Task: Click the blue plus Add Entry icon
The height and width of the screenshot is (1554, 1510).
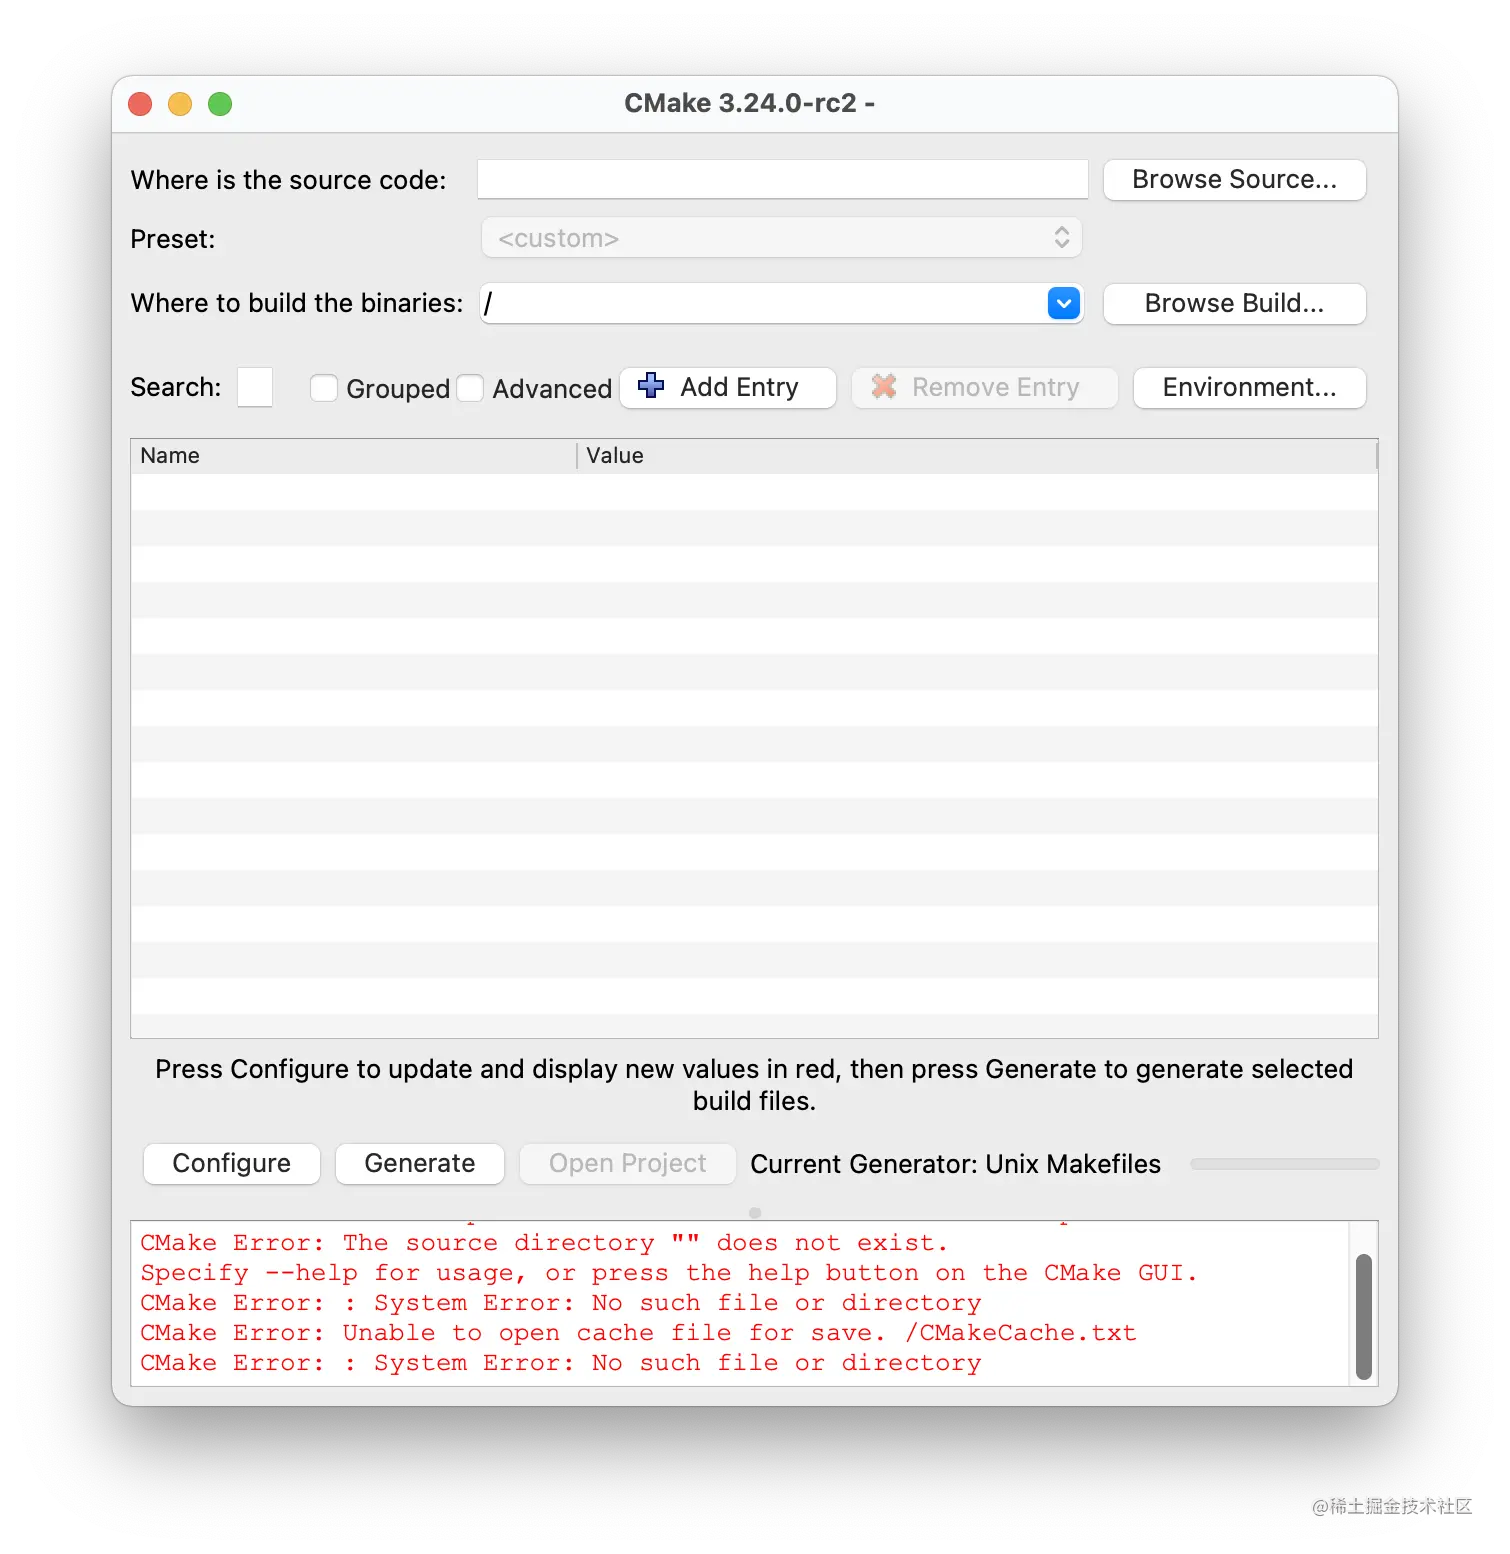Action: tap(651, 386)
